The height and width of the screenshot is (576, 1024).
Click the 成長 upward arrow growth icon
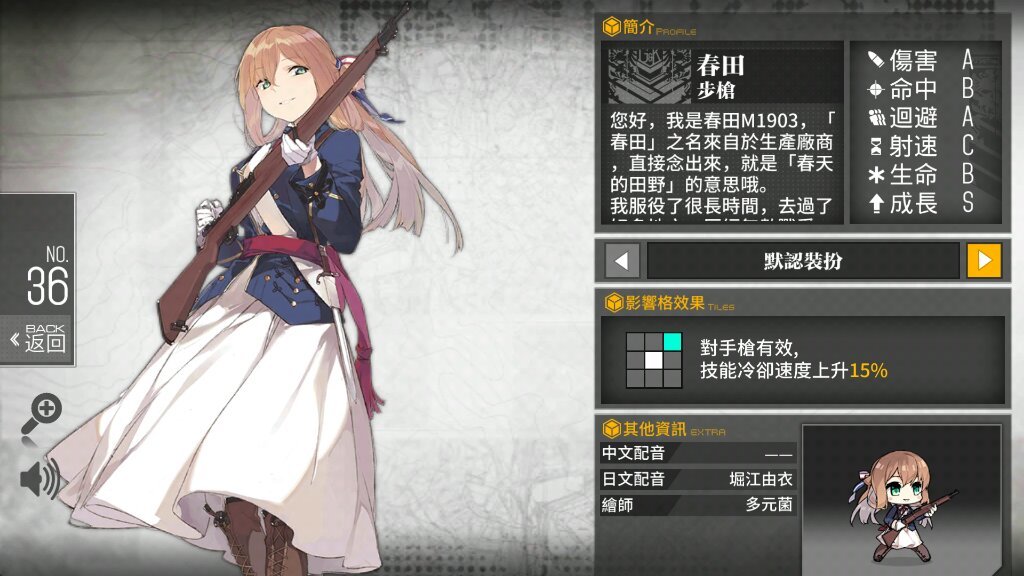coord(876,204)
